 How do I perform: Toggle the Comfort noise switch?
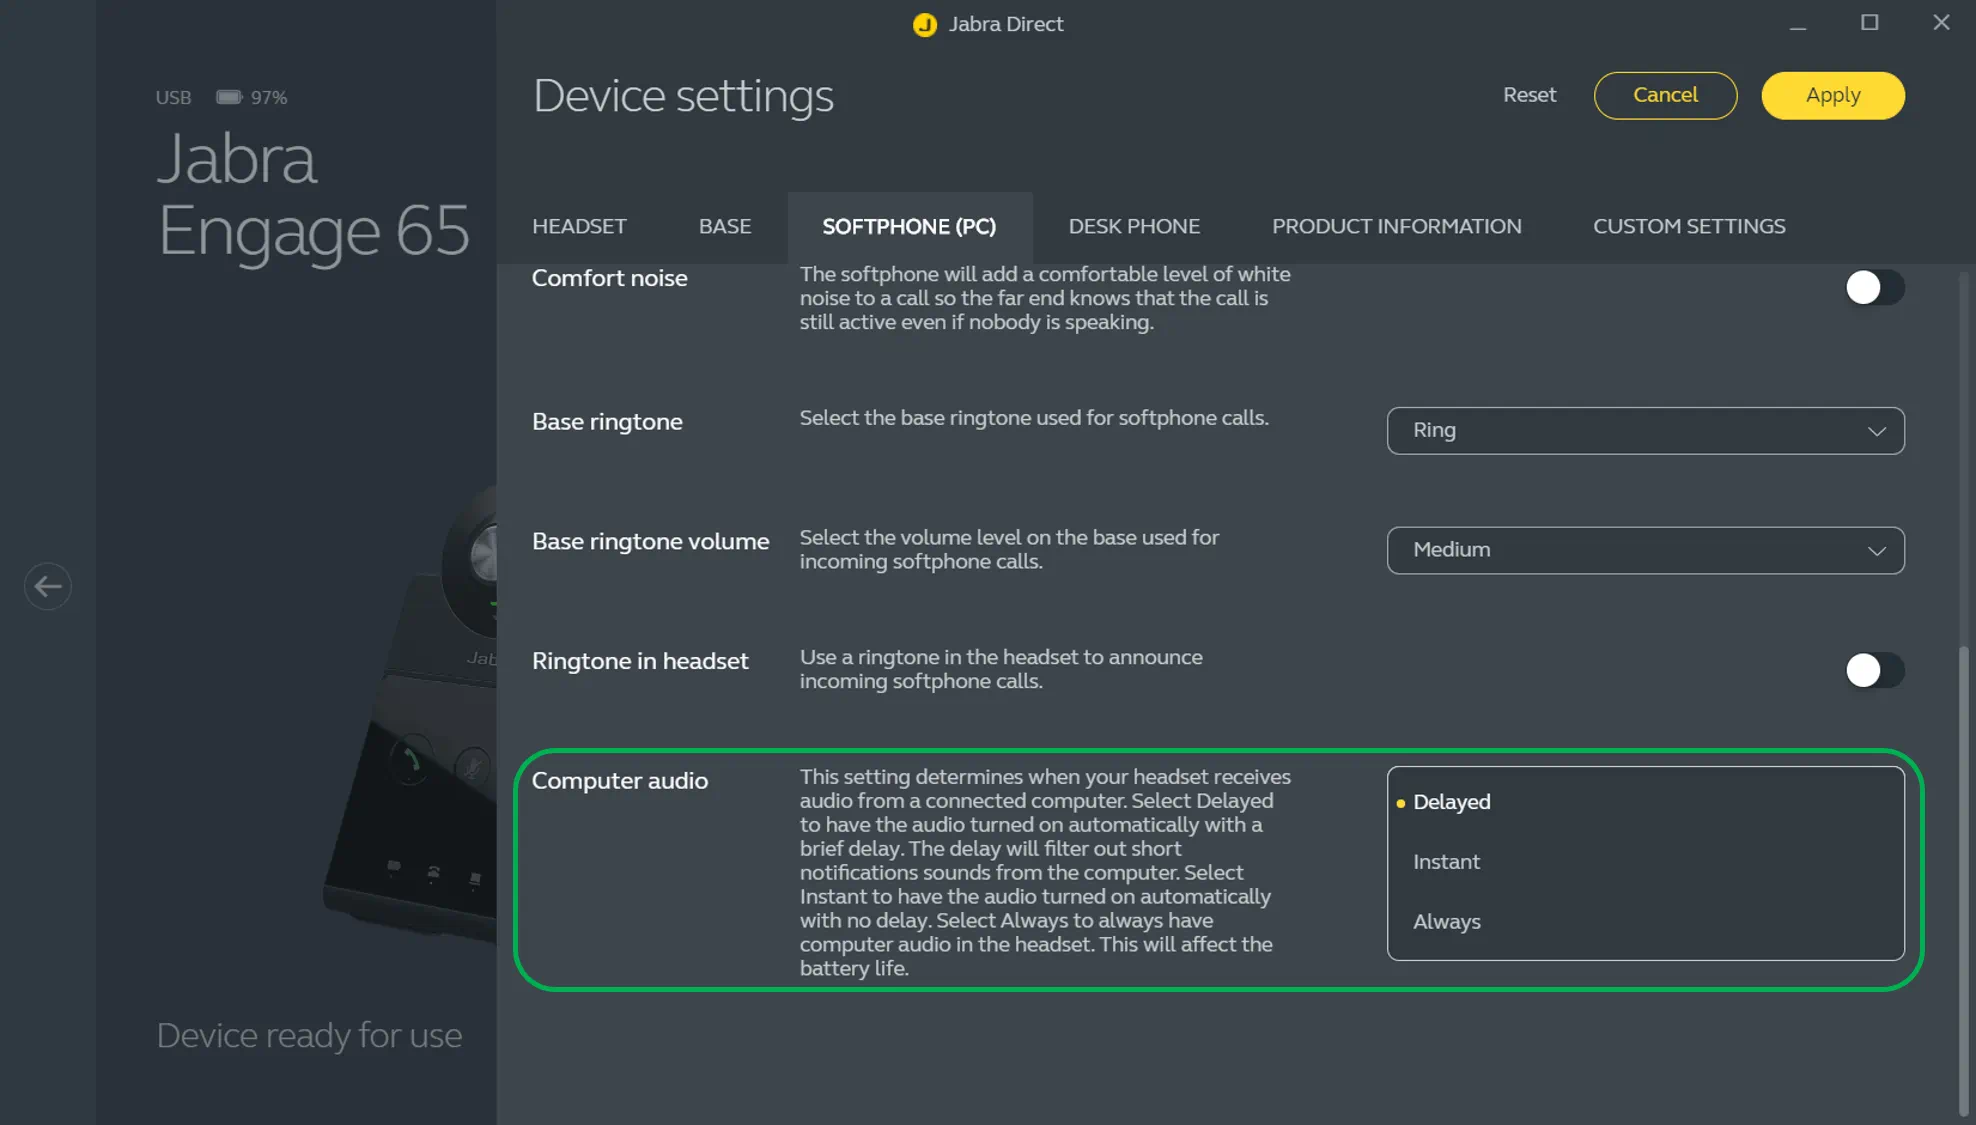1873,288
